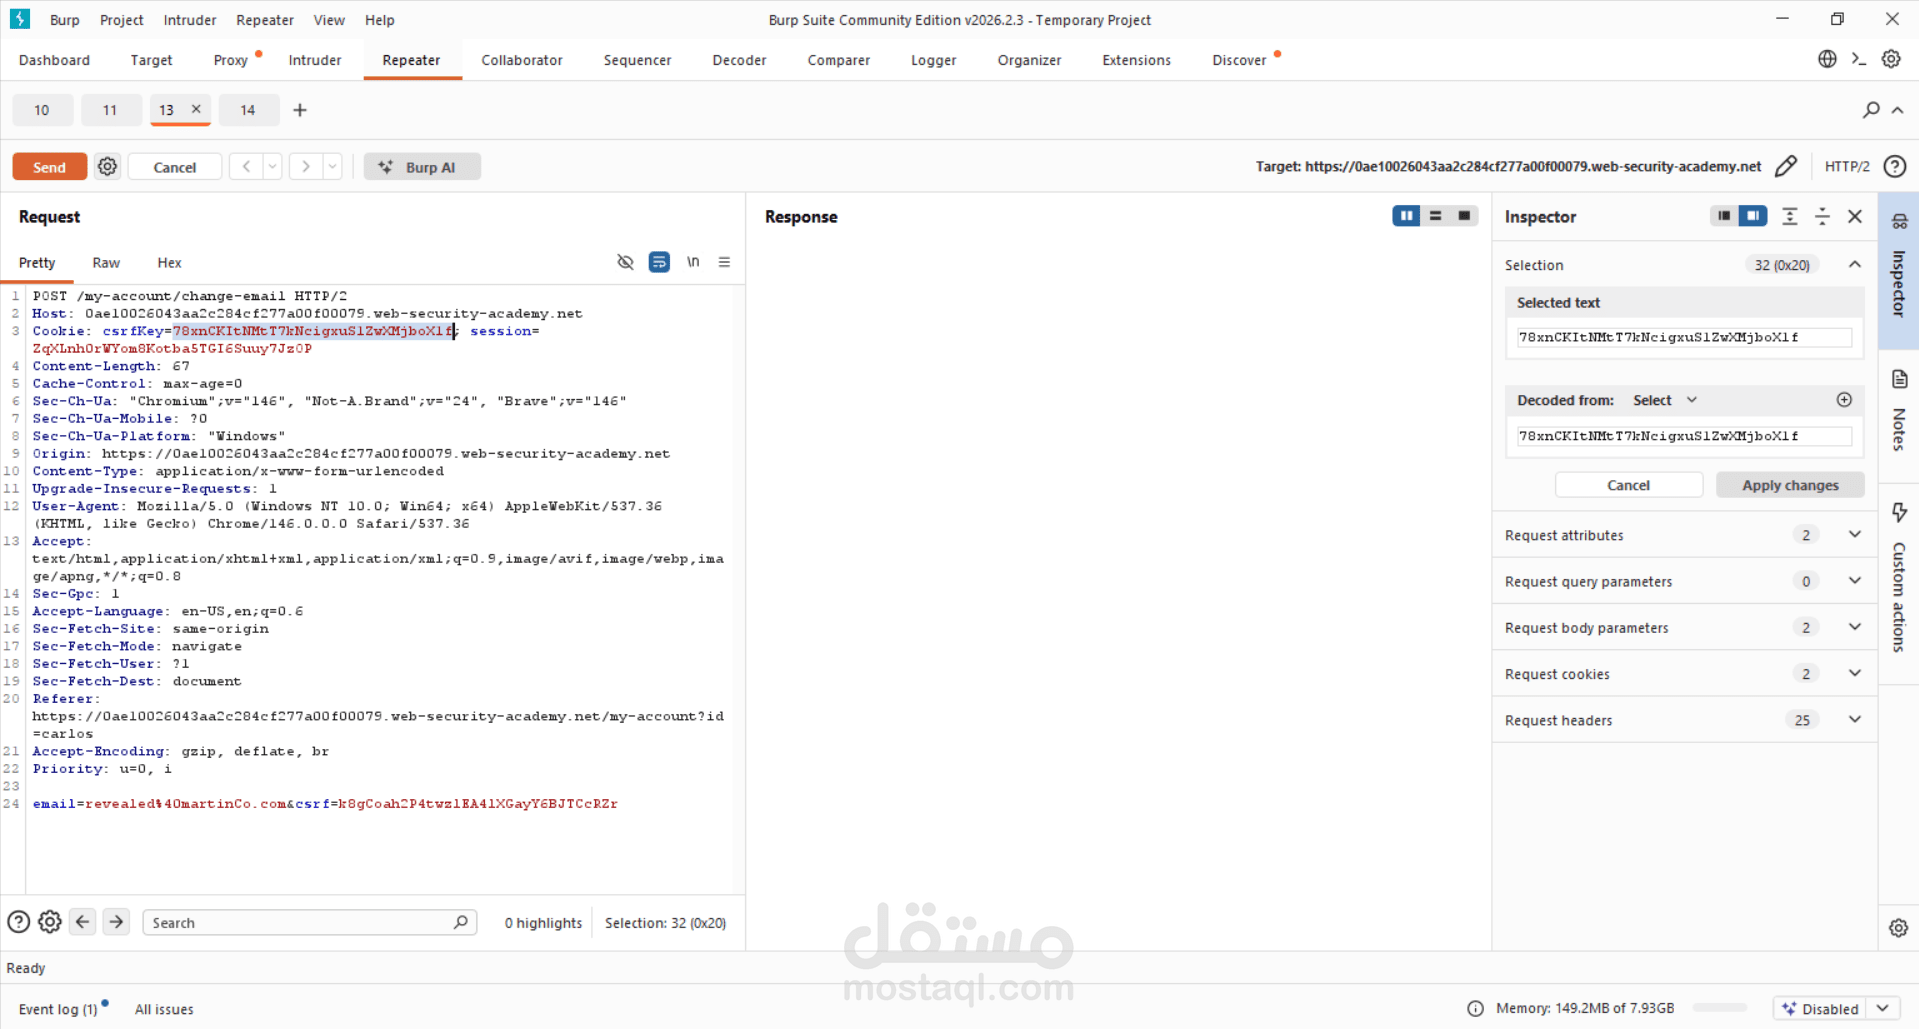Open Burp settings gear in top bar
The height and width of the screenshot is (1029, 1919).
click(x=1891, y=59)
